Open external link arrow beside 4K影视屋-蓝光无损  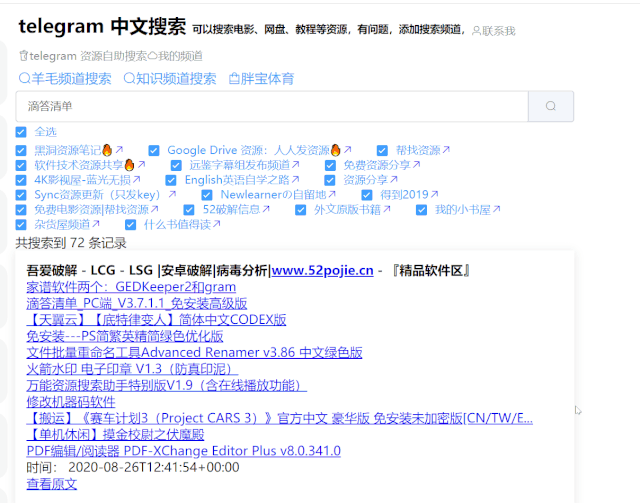coord(136,179)
